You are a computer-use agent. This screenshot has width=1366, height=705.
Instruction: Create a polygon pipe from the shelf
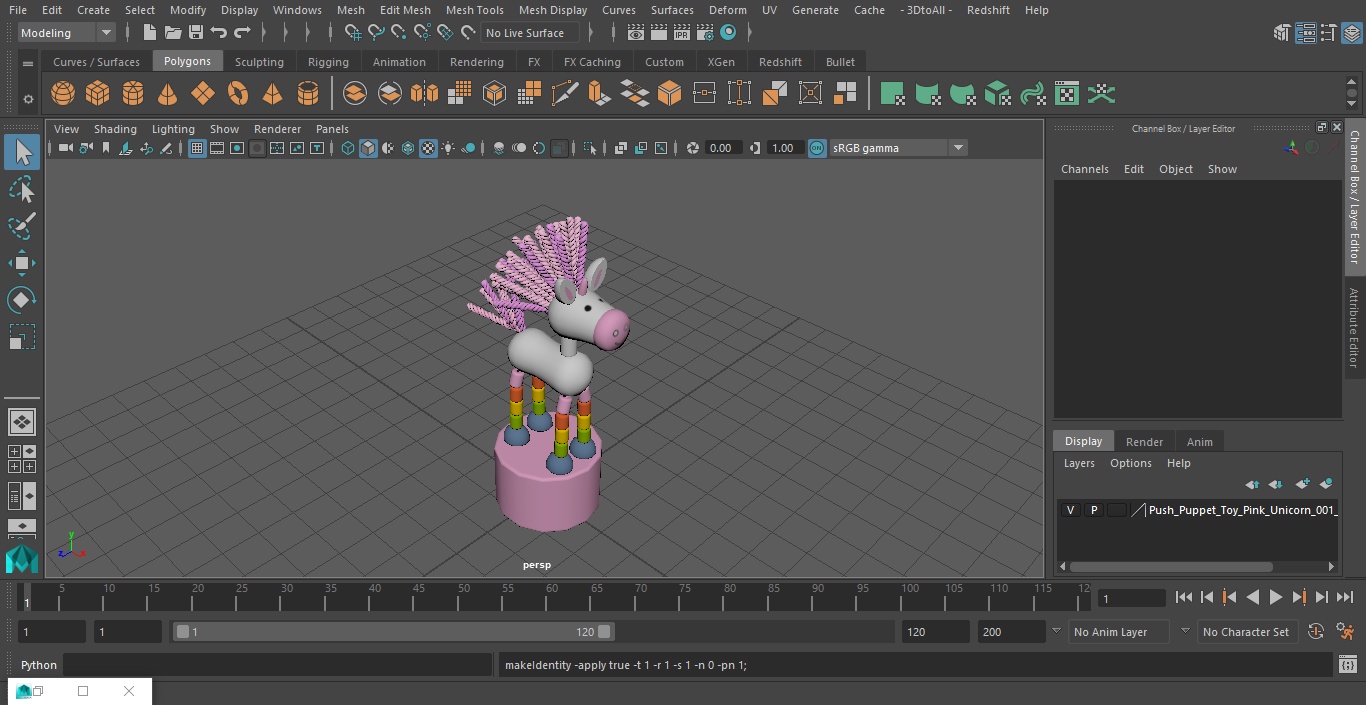pyautogui.click(x=308, y=94)
